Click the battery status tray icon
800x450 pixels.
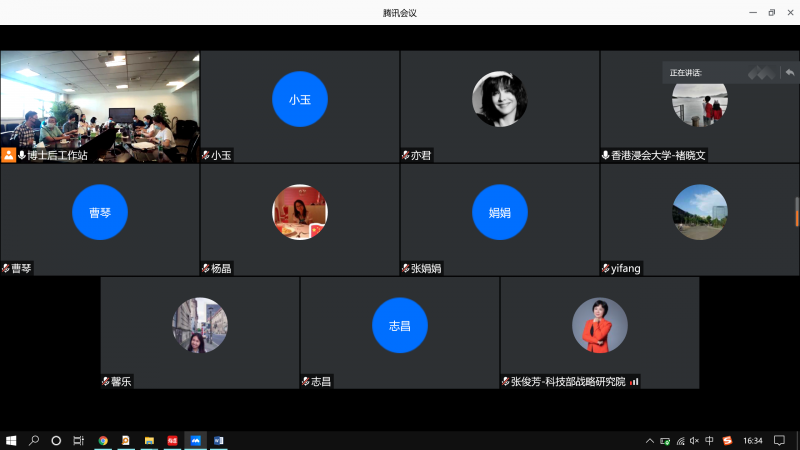(x=665, y=441)
